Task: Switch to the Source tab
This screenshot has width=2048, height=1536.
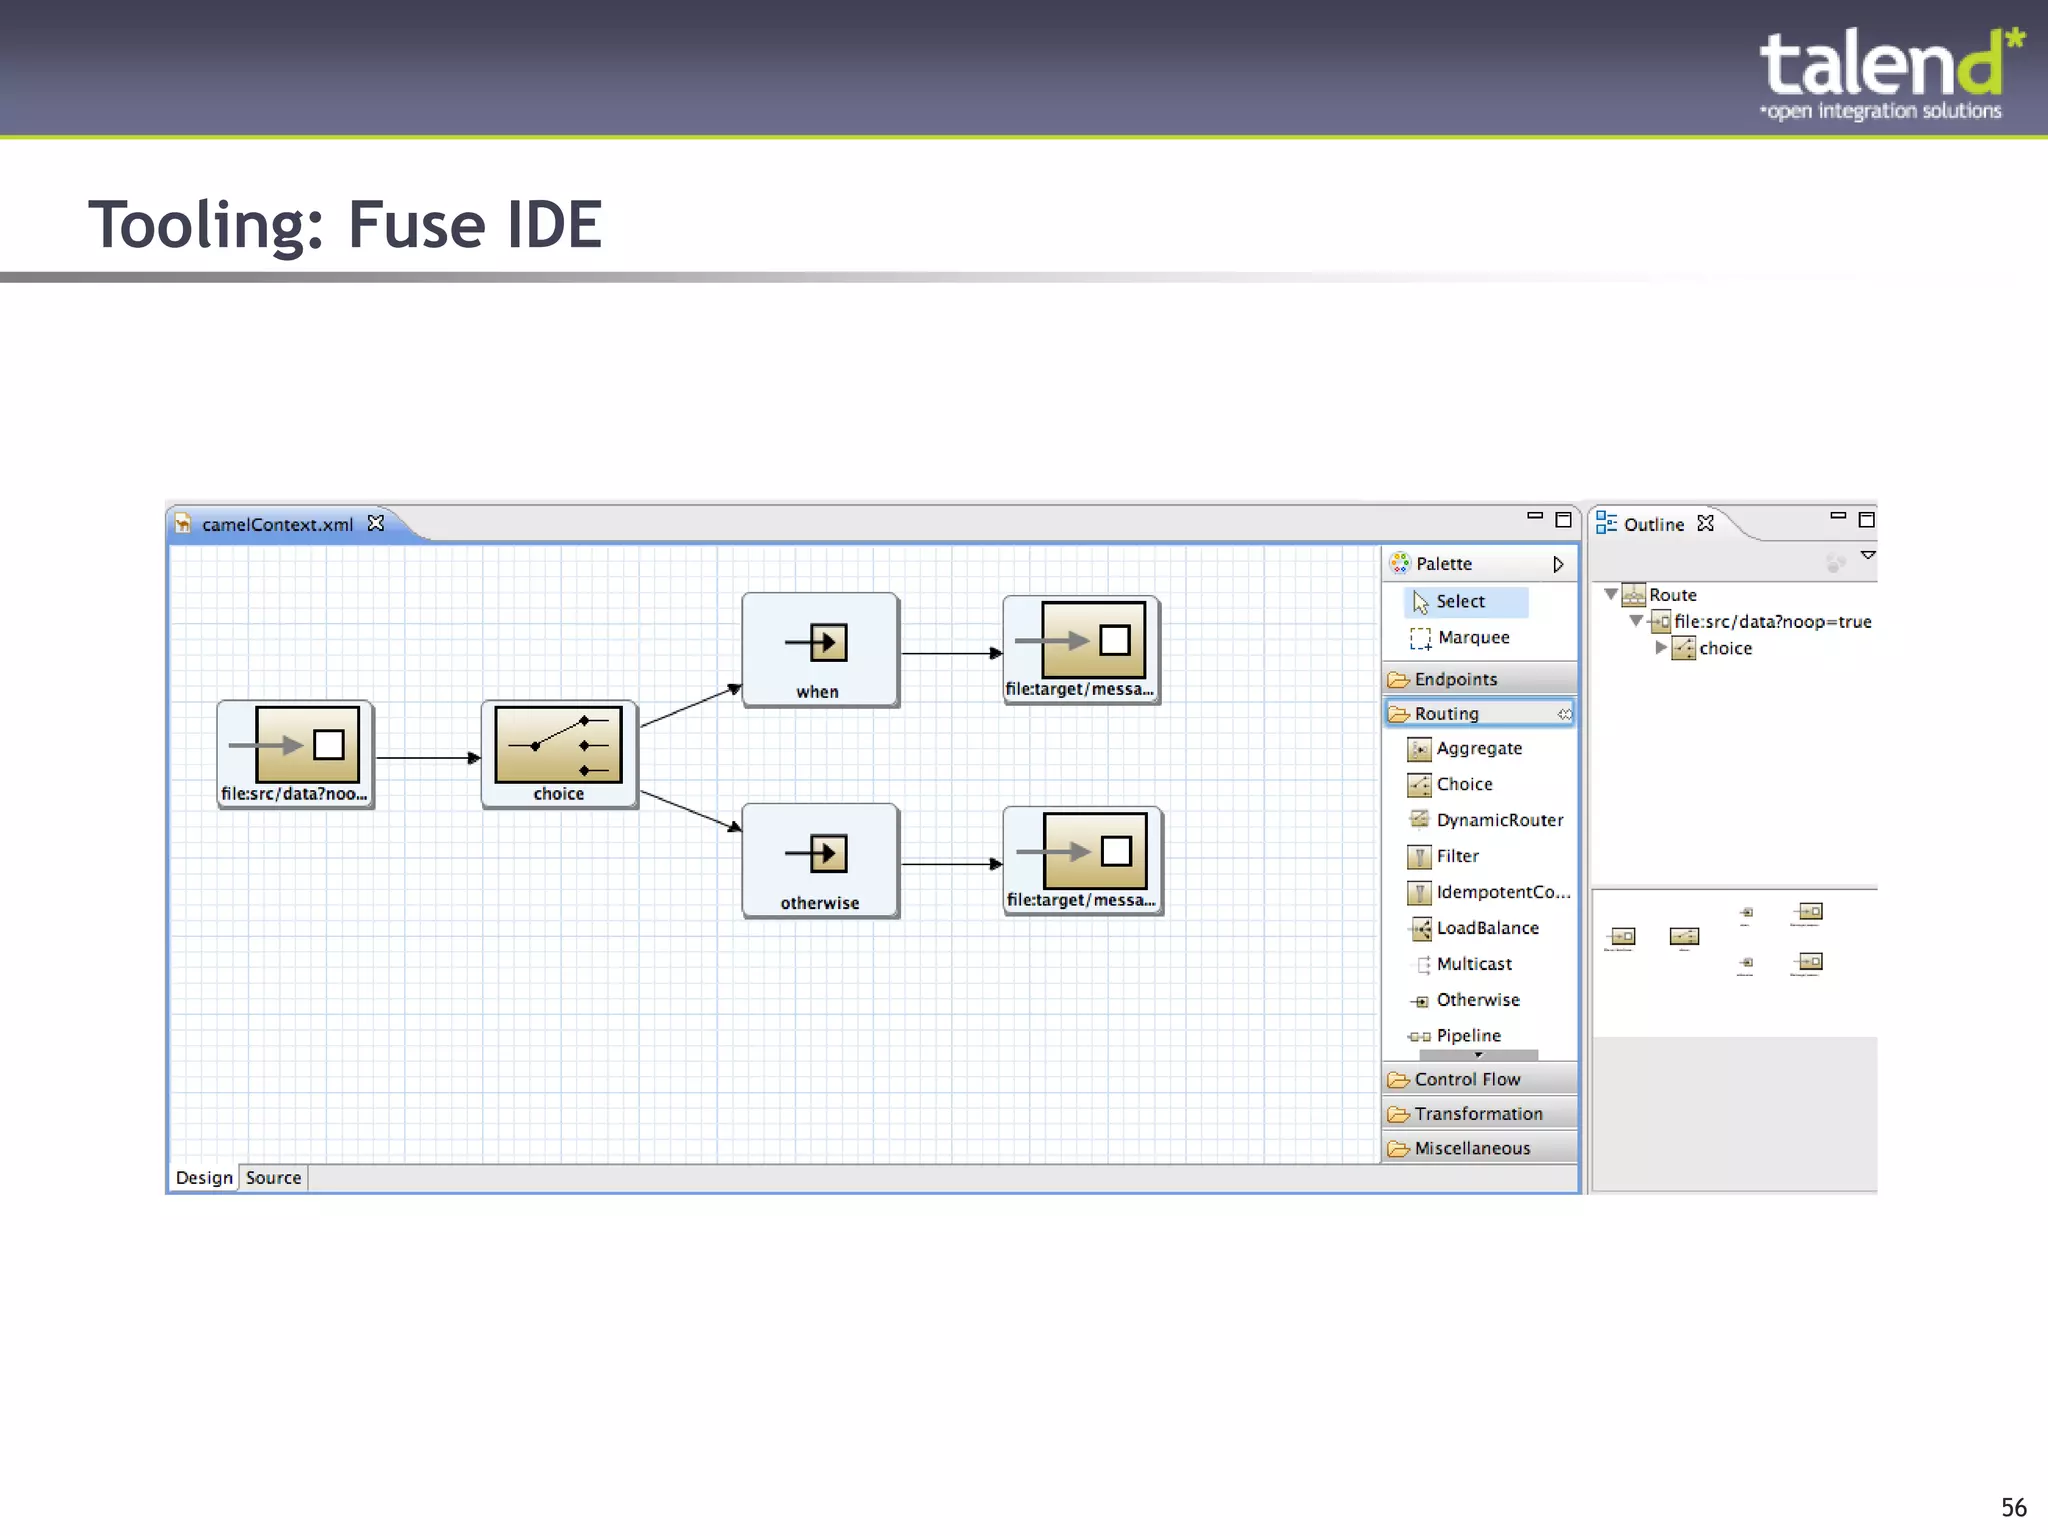Action: (273, 1178)
